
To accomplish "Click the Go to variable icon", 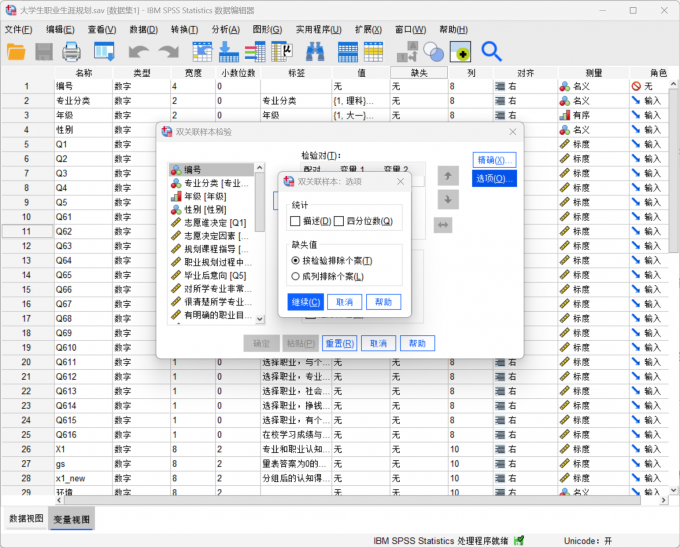I will [x=229, y=52].
